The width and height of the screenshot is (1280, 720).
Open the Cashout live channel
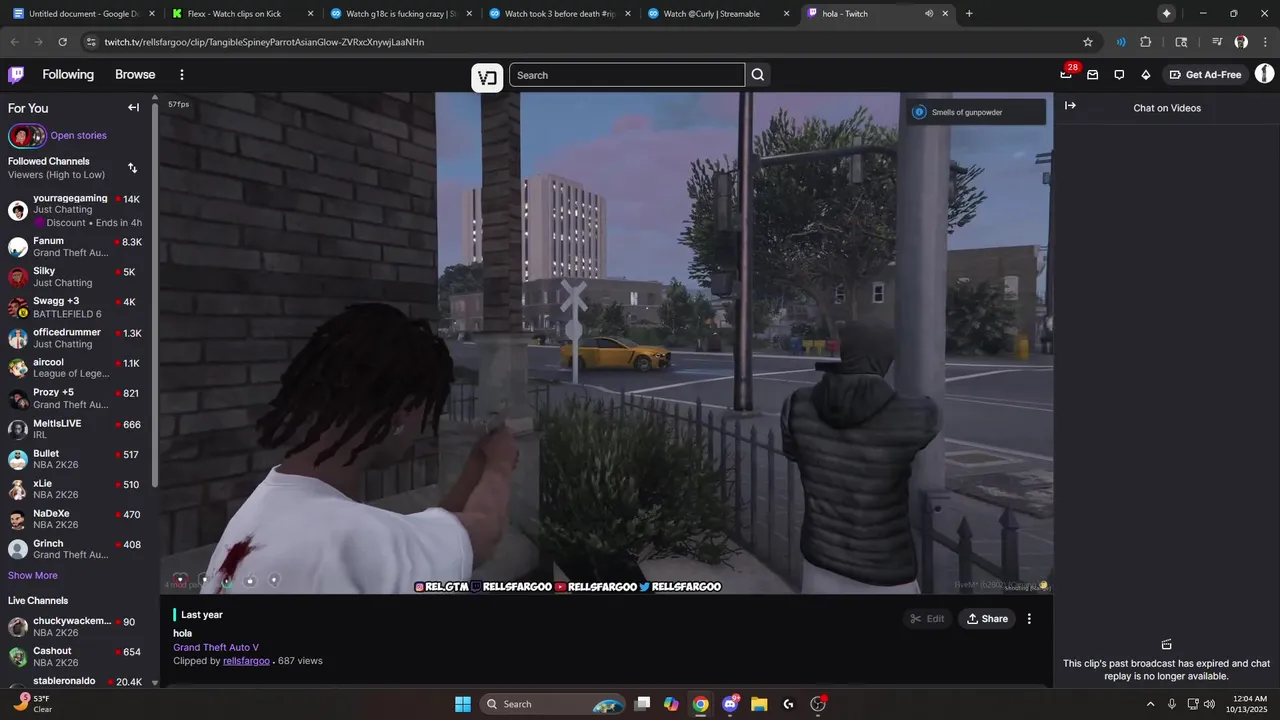click(x=76, y=657)
